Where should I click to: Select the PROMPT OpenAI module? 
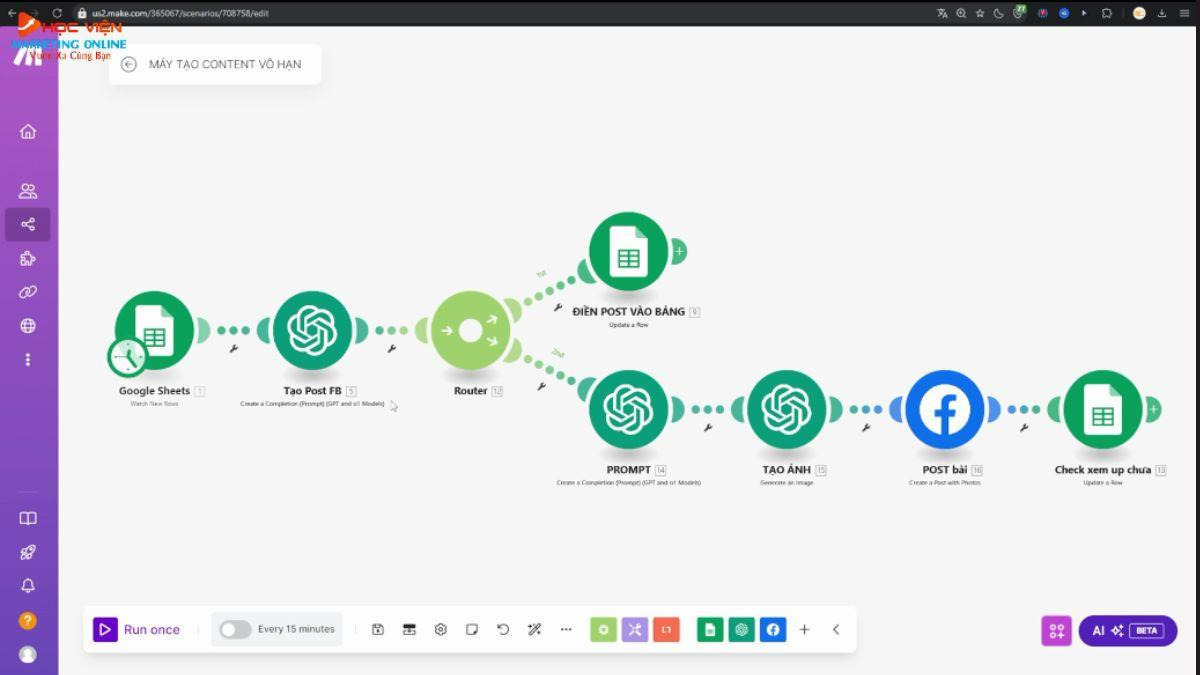628,409
